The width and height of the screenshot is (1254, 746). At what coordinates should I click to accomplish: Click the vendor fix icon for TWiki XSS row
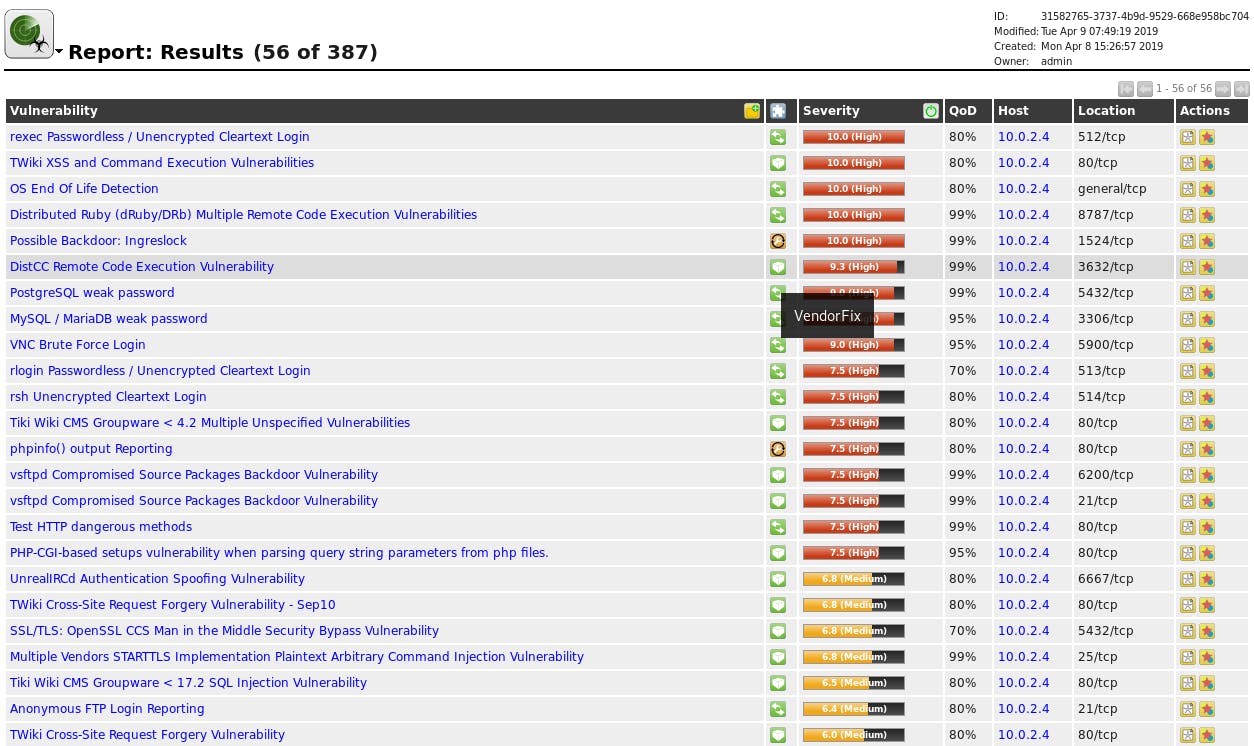pyautogui.click(x=777, y=163)
